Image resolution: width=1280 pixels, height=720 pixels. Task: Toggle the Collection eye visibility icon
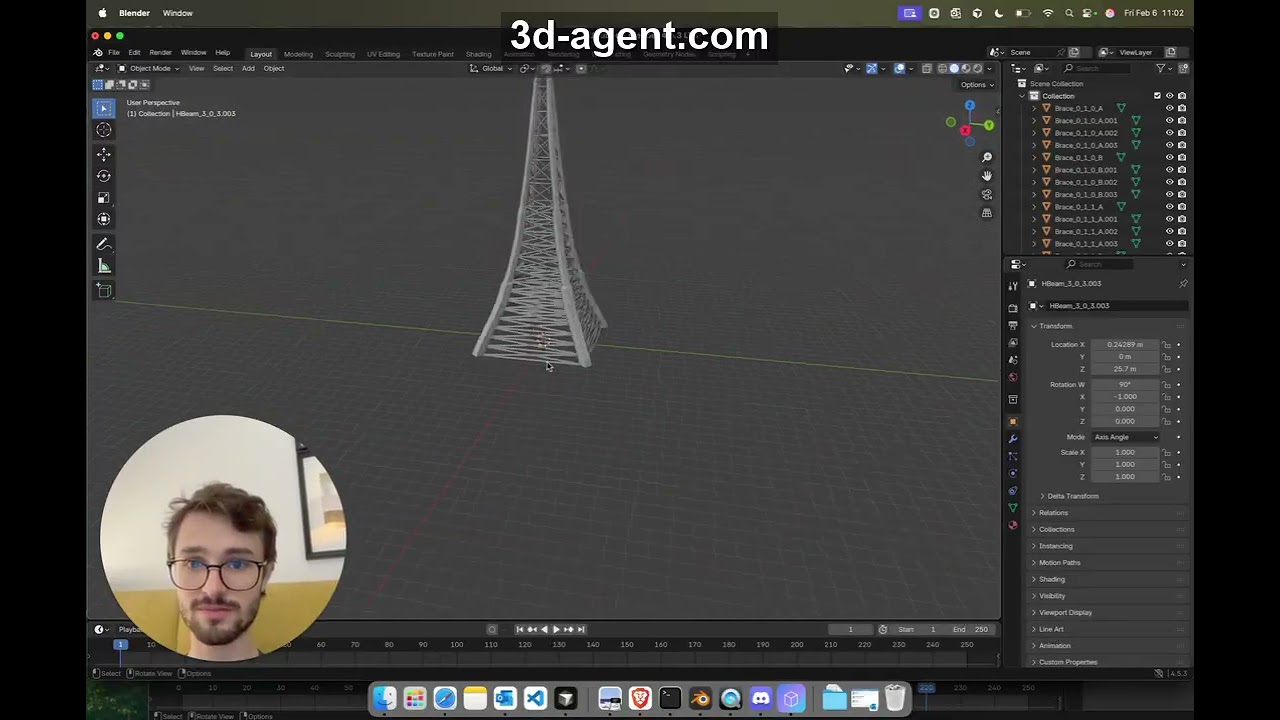(x=1169, y=96)
